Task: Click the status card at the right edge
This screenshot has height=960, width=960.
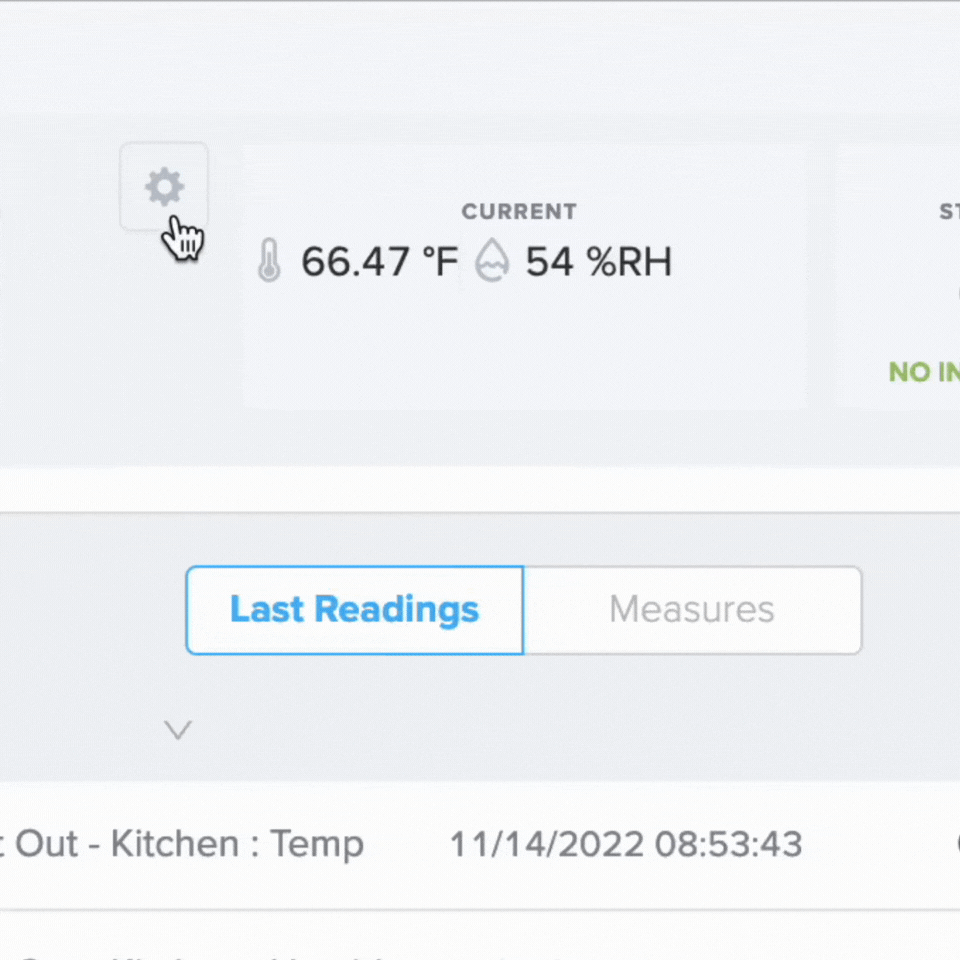Action: click(899, 276)
